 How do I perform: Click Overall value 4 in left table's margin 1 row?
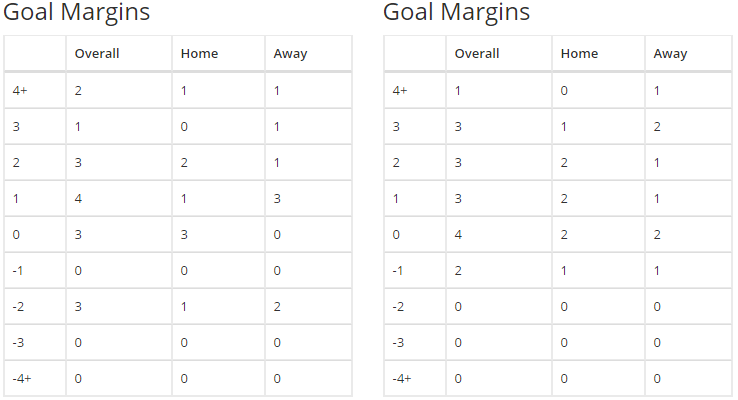[78, 199]
